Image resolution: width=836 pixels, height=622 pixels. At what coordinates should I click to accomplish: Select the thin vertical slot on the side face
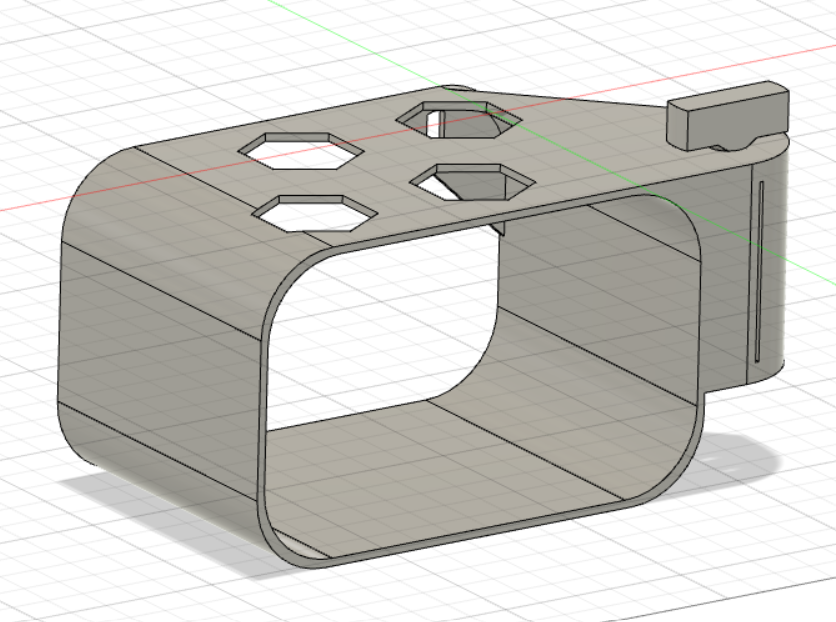(x=760, y=272)
